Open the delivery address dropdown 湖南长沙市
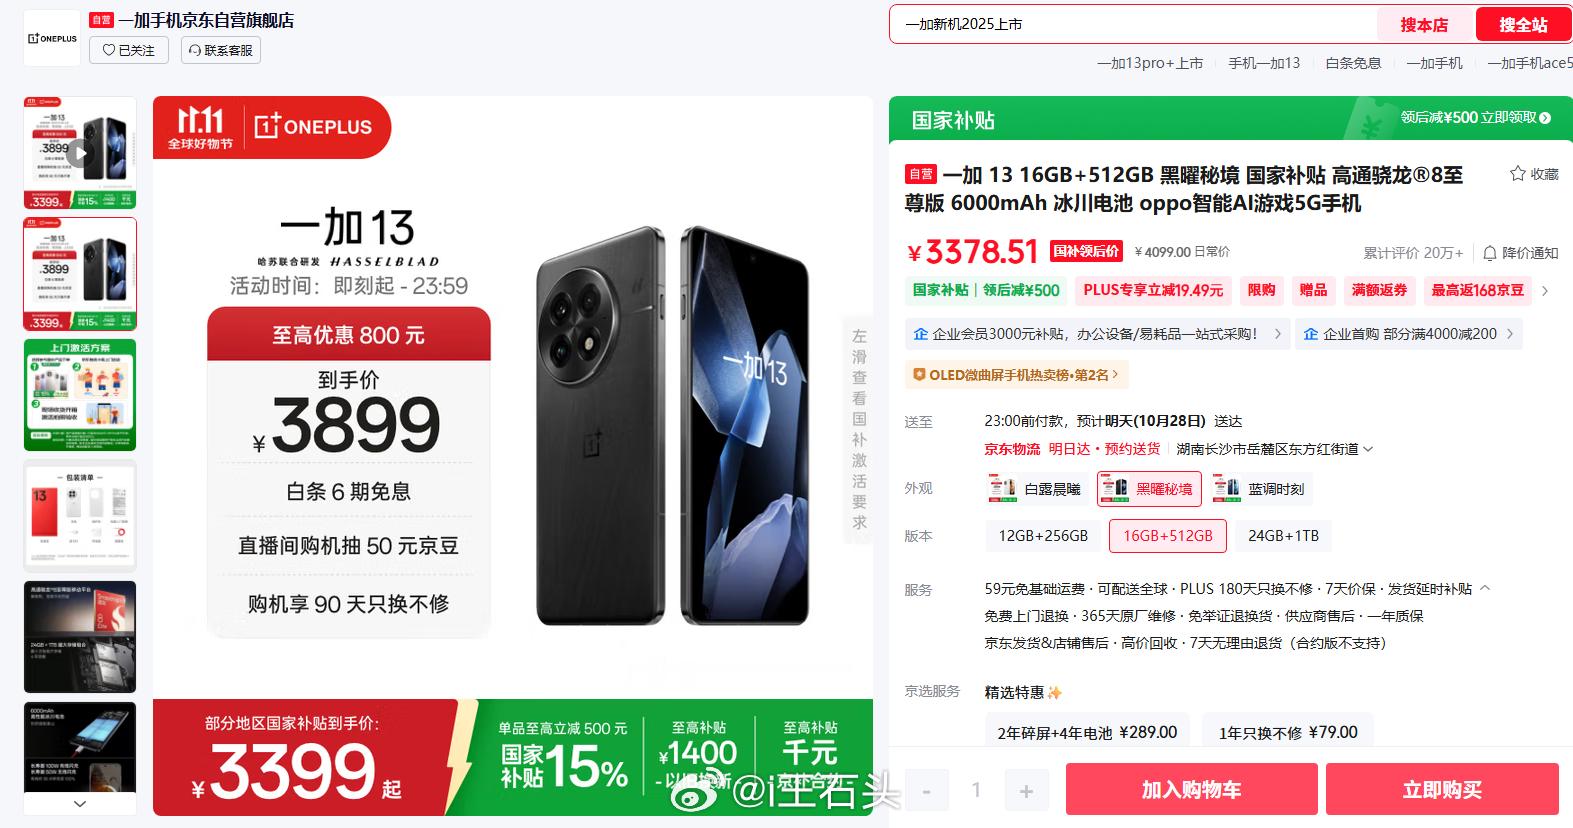Viewport: 1573px width, 828px height. [x=1274, y=449]
